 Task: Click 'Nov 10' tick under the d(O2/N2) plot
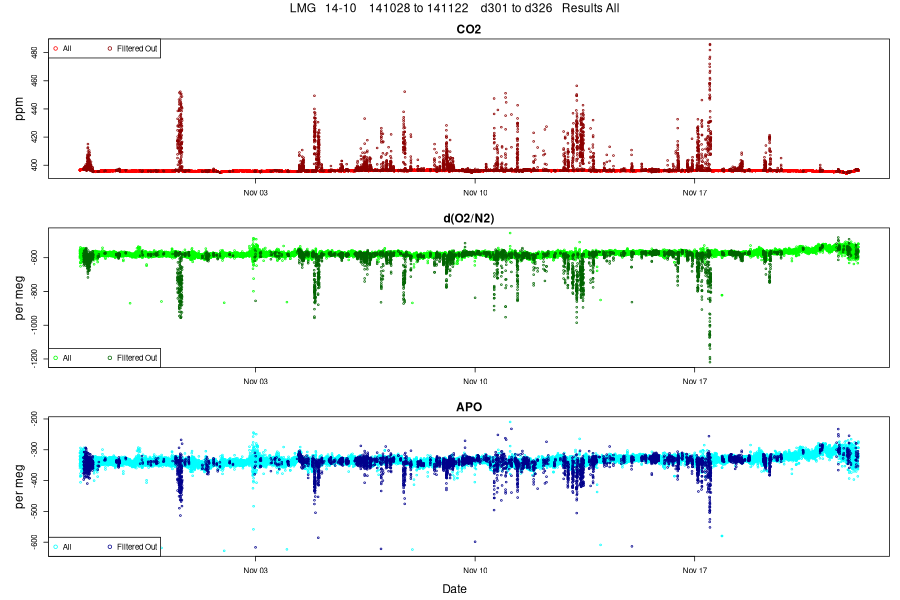[x=475, y=381]
